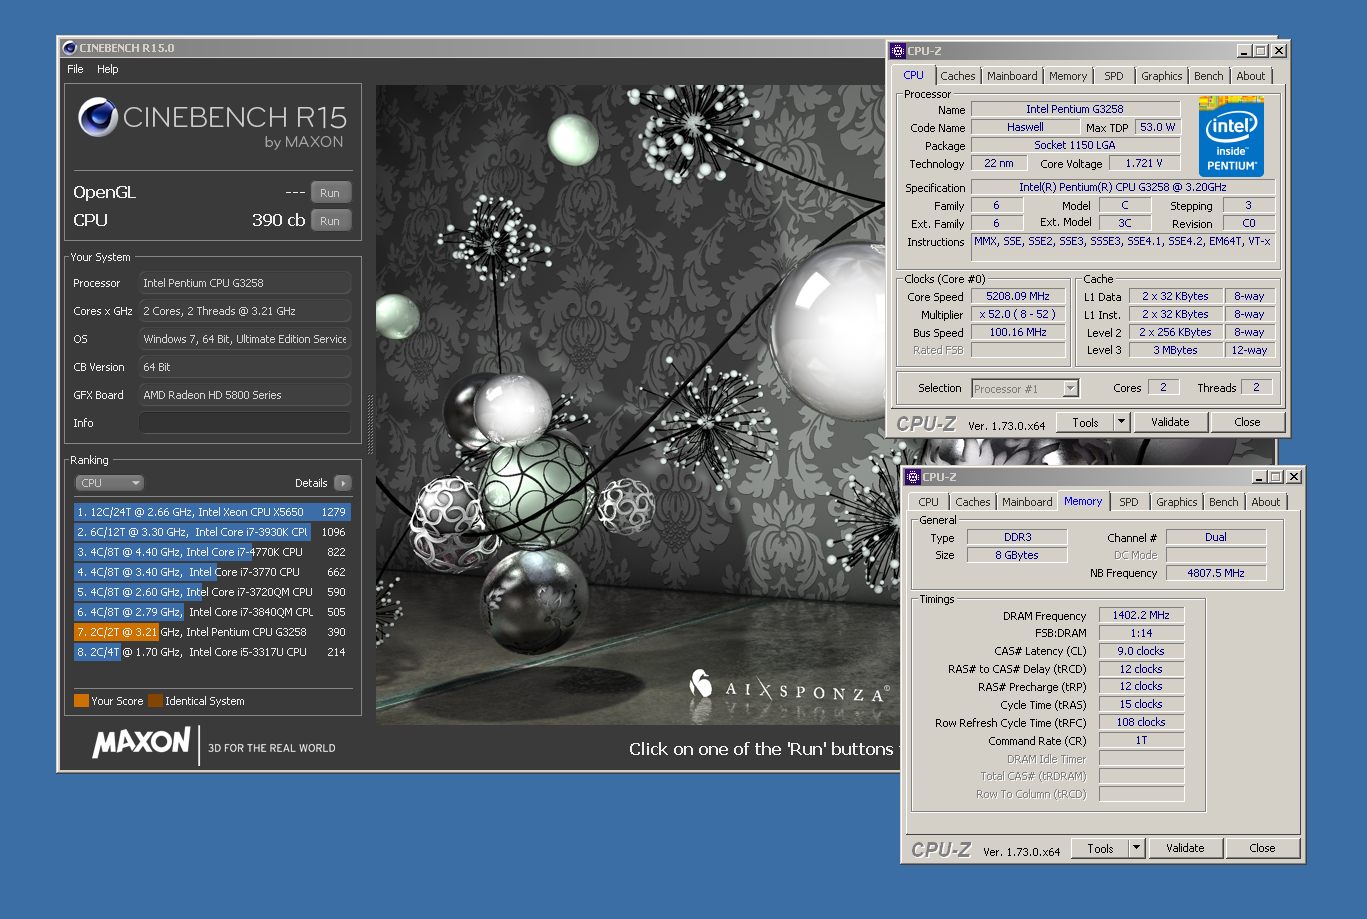The image size is (1367, 919).
Task: Minimize the top CPU-Z window
Action: tap(1244, 51)
